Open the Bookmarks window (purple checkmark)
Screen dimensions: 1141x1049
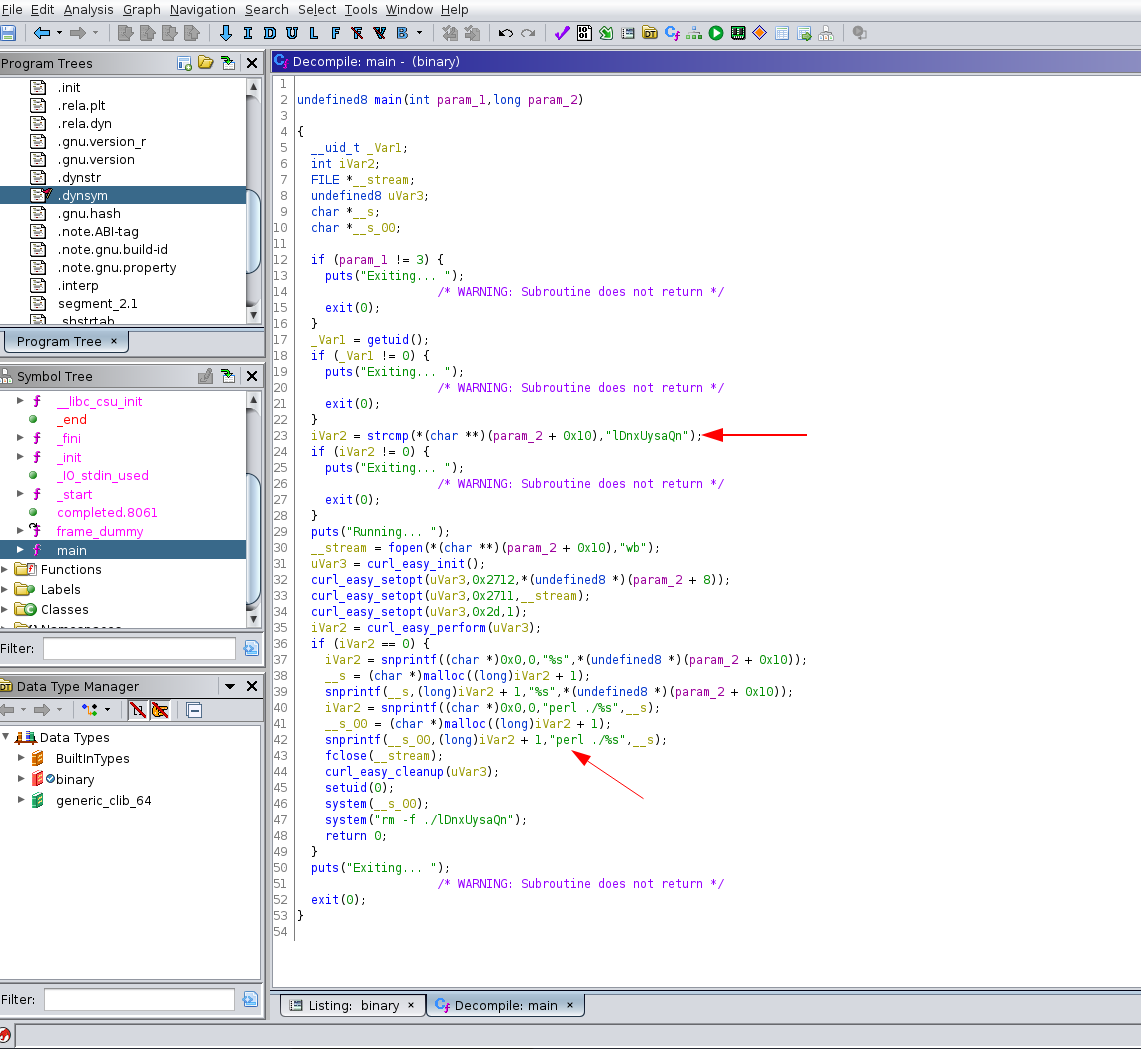tap(562, 33)
